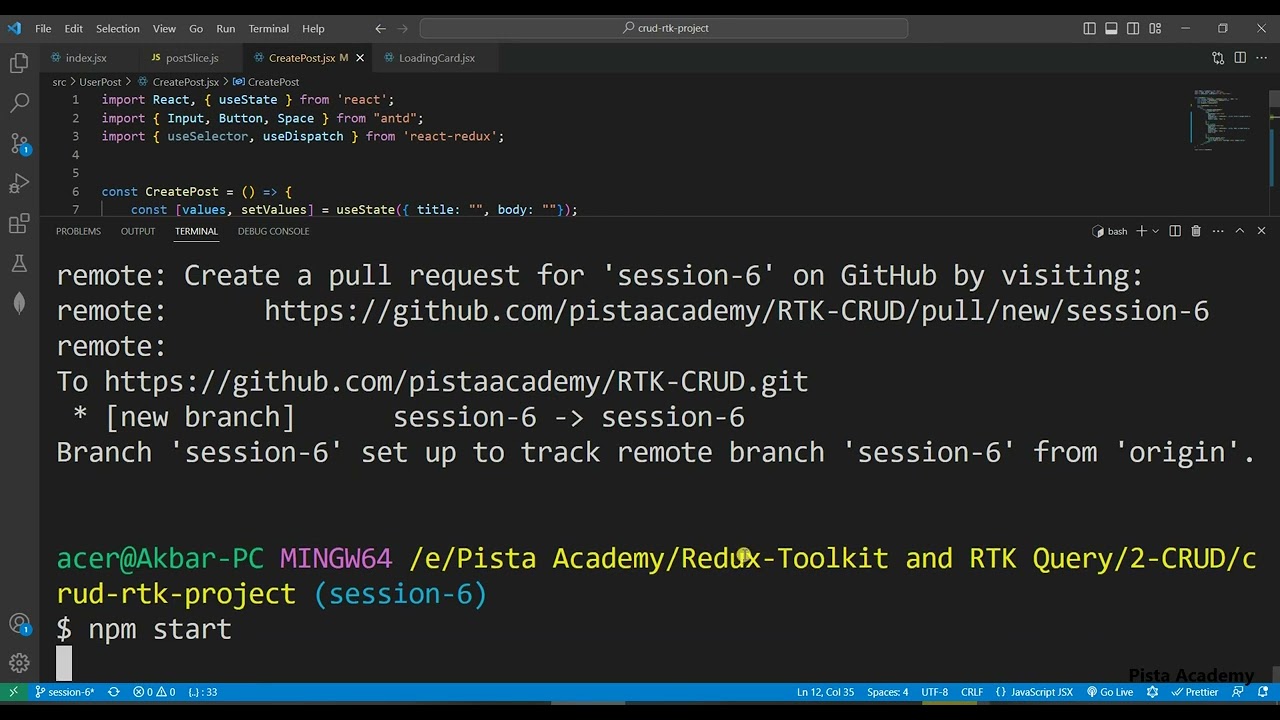Screen dimensions: 1280x720
Task: Open terminal panel views ellipsis menu
Action: click(1218, 231)
